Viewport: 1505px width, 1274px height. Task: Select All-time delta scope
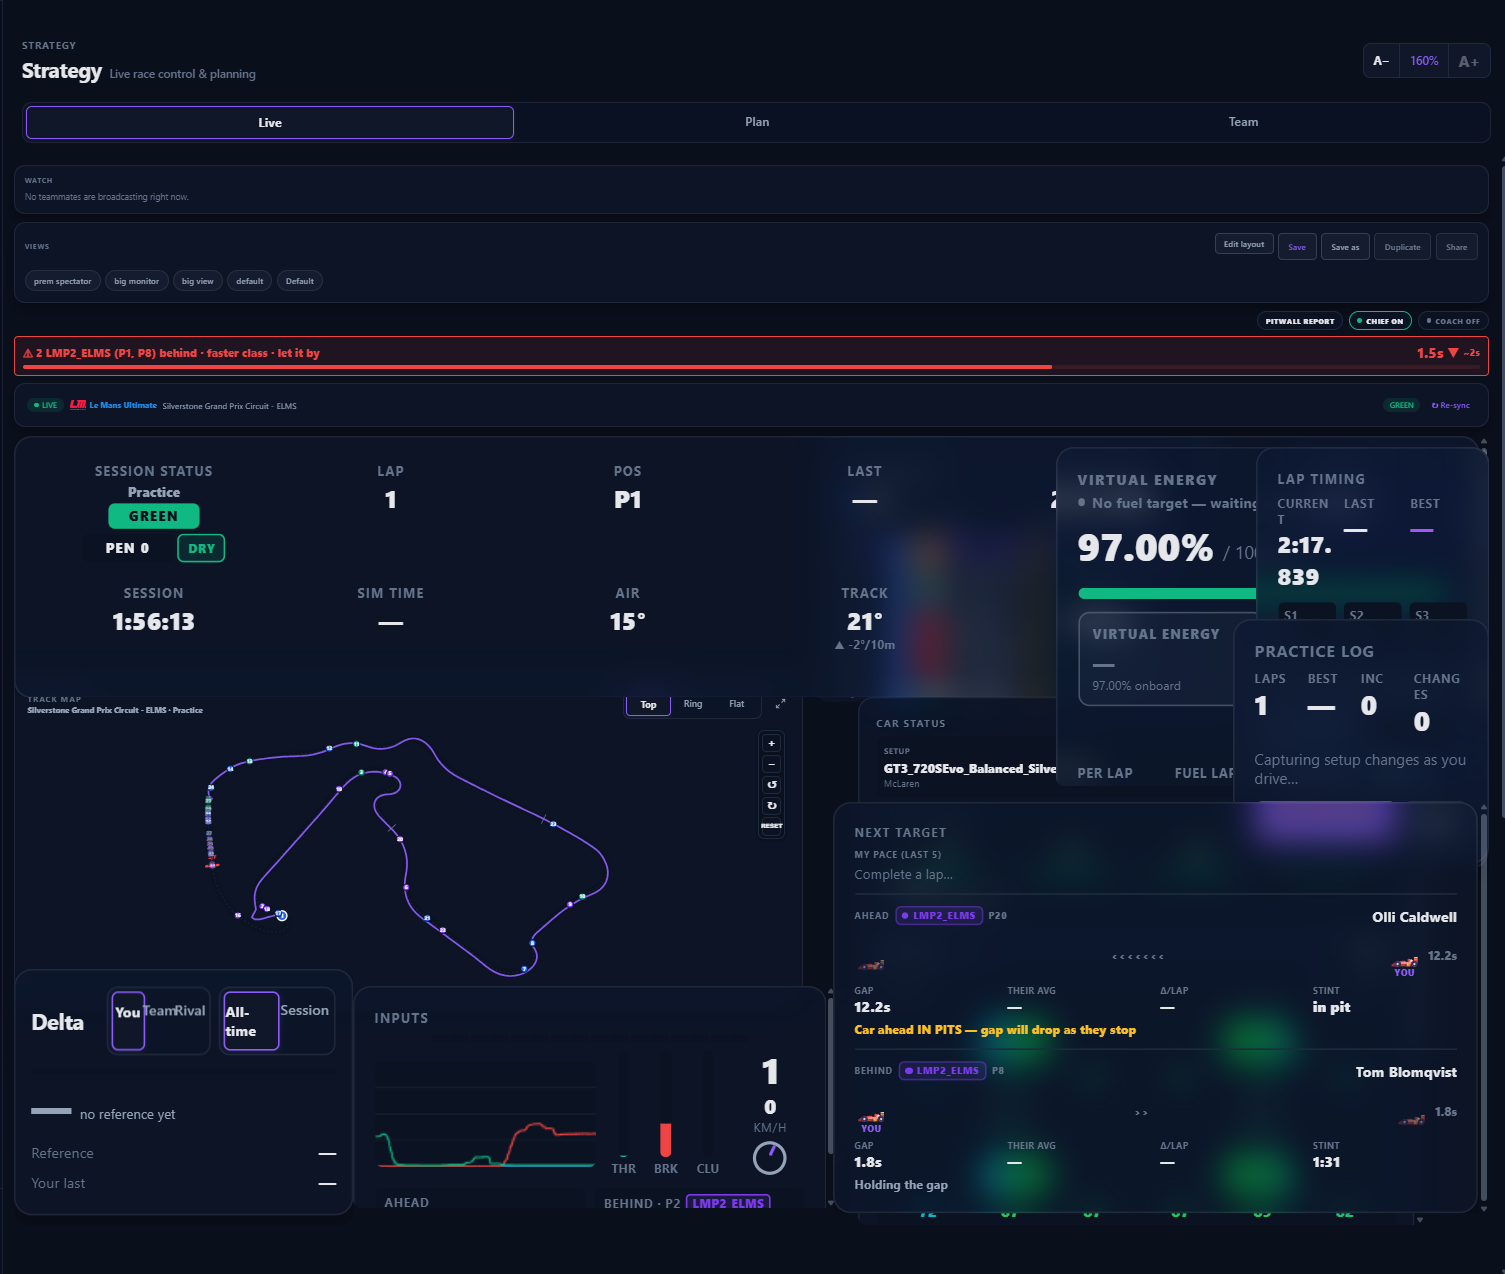251,1021
